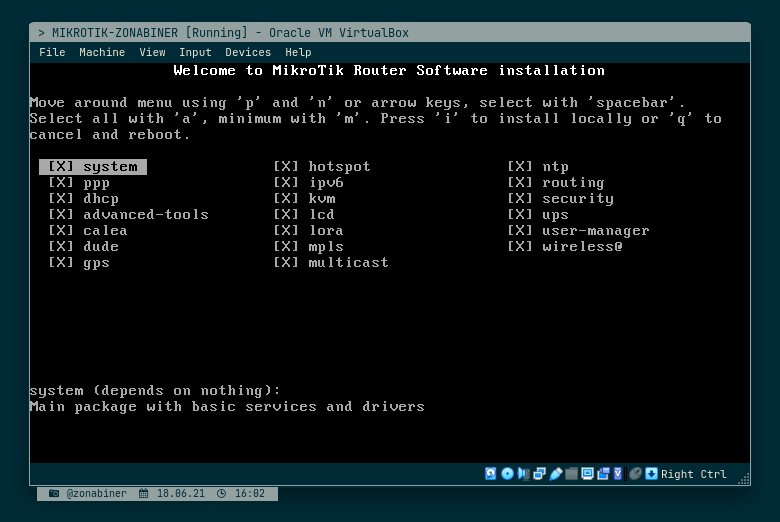Click the clock icon beside 16:02
The width and height of the screenshot is (780, 522).
221,494
